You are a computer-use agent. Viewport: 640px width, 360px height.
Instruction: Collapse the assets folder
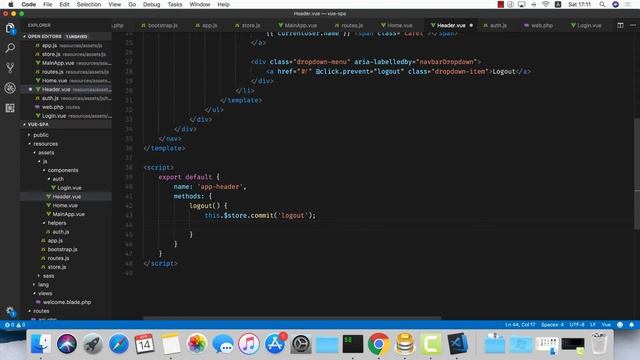[x=46, y=153]
